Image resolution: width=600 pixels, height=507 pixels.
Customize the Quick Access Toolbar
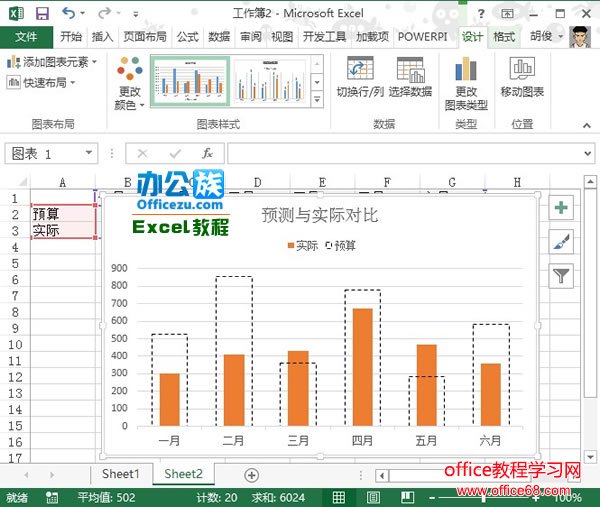[x=135, y=15]
